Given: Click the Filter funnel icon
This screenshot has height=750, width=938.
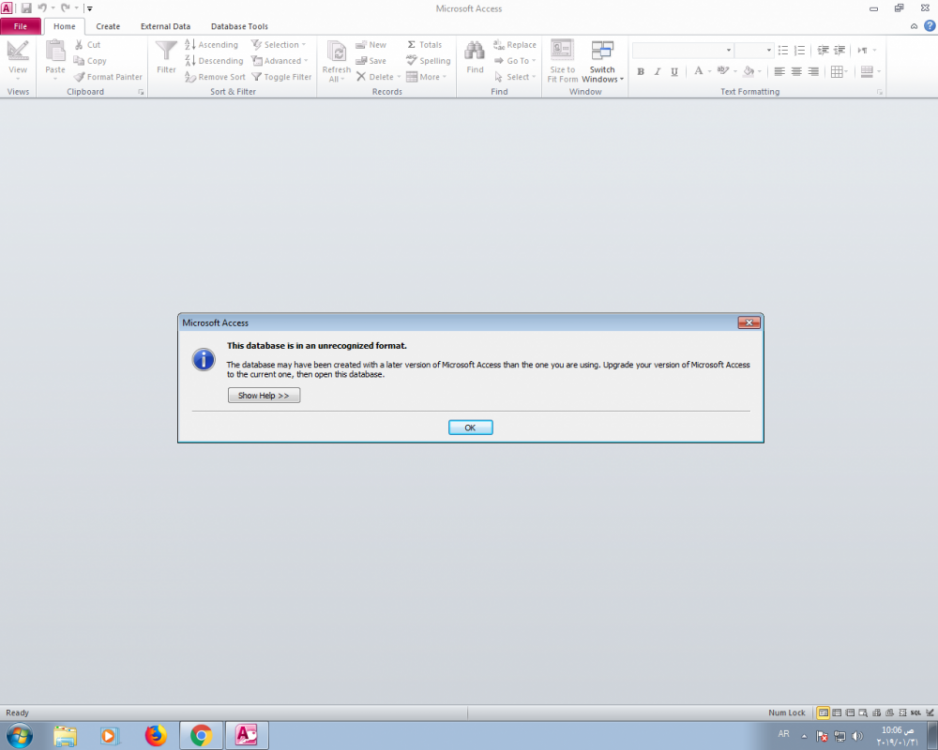Looking at the screenshot, I should pyautogui.click(x=166, y=51).
